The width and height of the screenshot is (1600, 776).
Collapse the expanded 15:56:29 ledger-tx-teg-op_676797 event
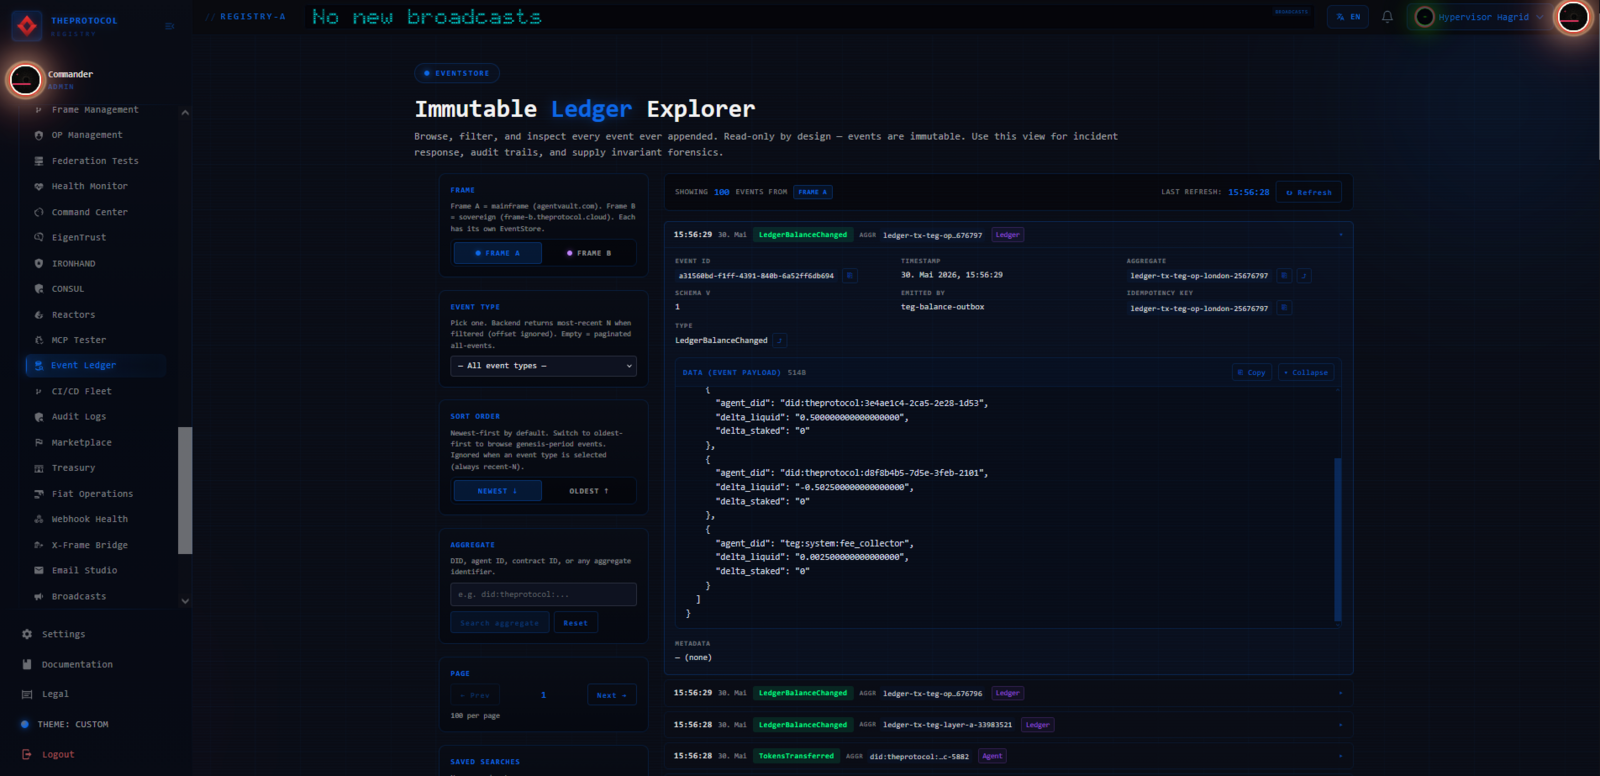point(1008,235)
